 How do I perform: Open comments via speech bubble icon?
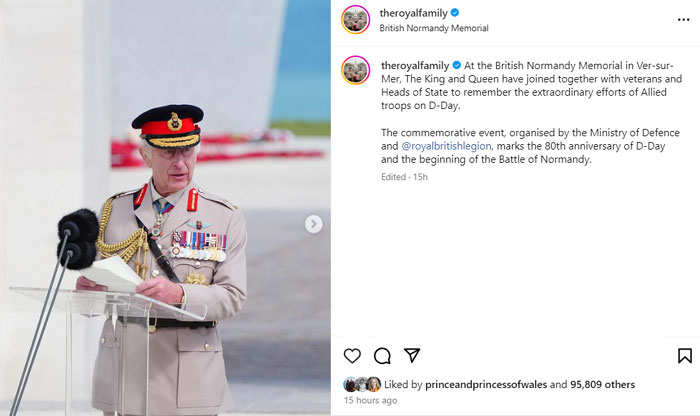click(382, 356)
